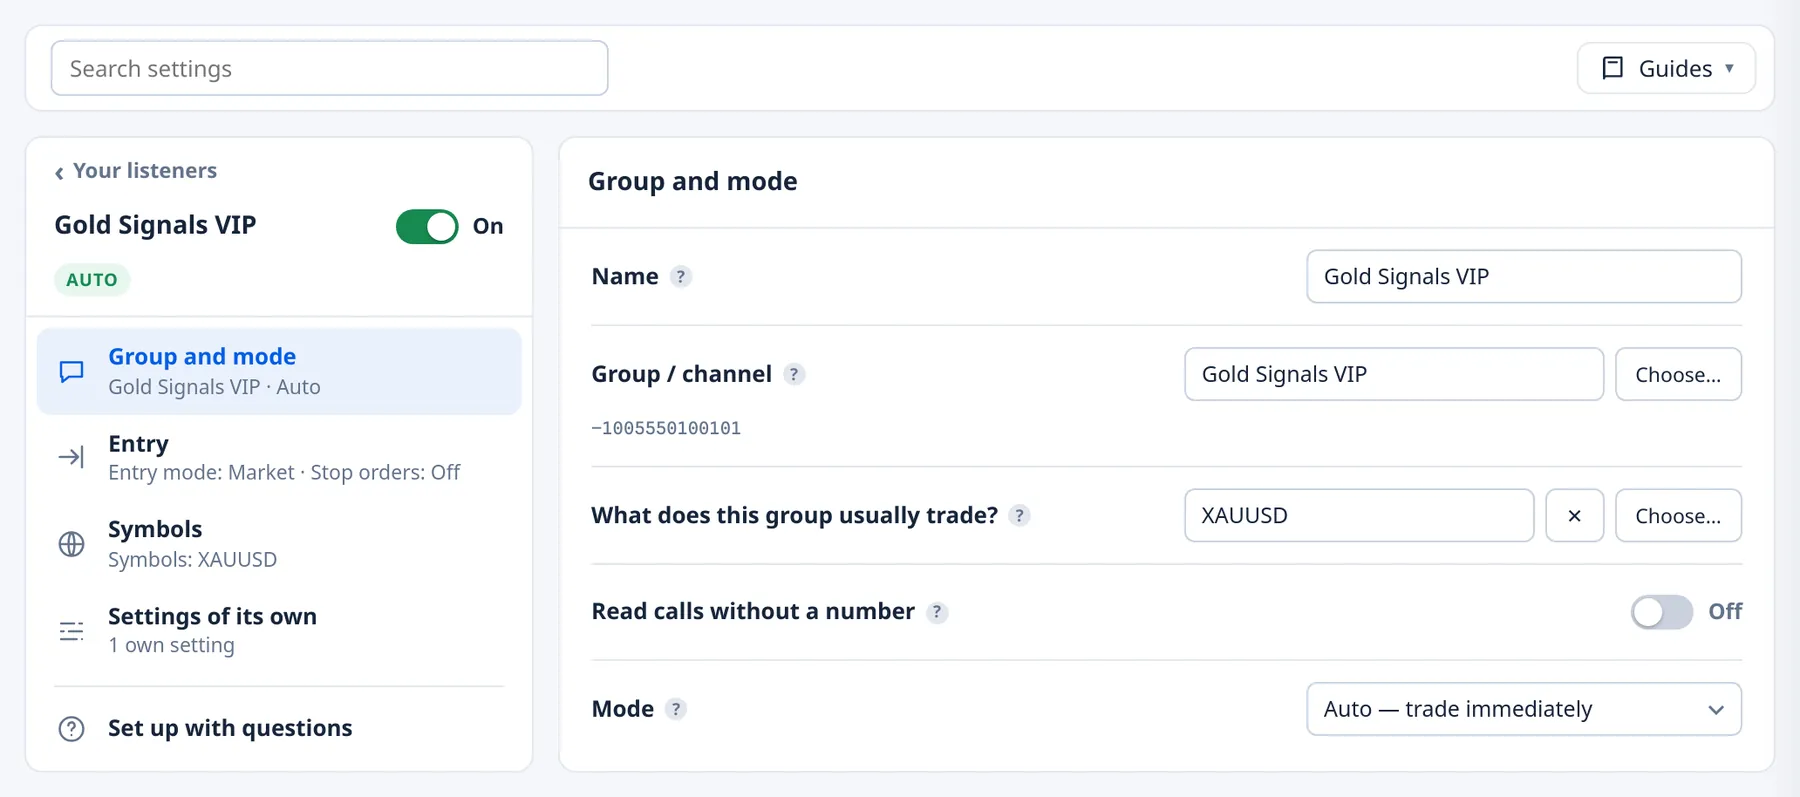Click the XAUUSD symbol input field
Image resolution: width=1800 pixels, height=797 pixels.
click(x=1359, y=516)
